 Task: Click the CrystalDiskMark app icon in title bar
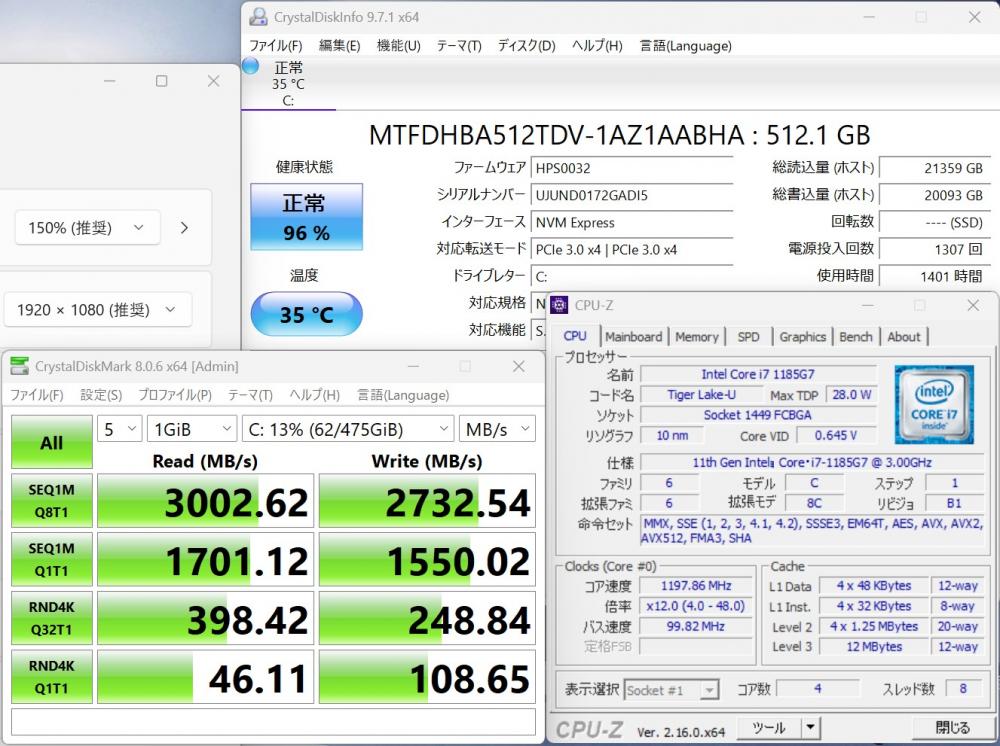coord(19,367)
